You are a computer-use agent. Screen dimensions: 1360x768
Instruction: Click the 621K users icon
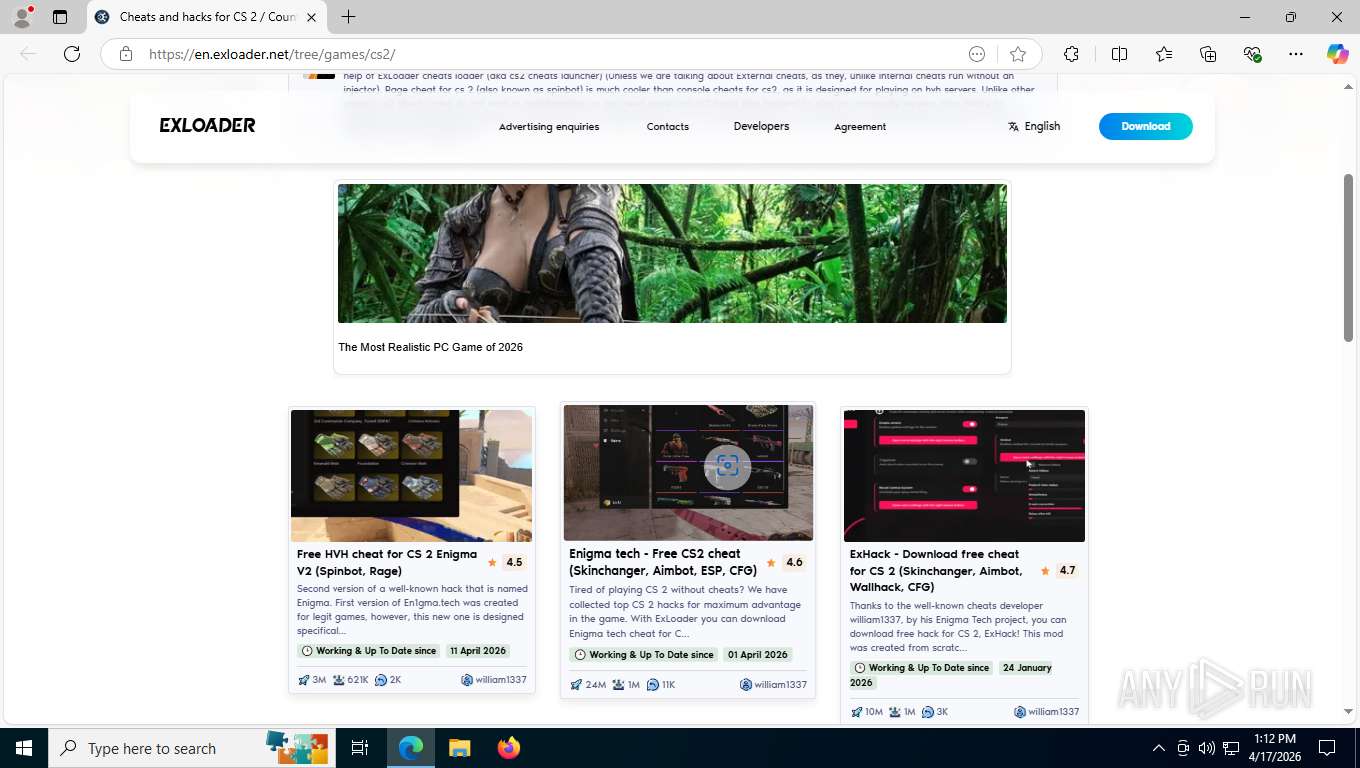(x=339, y=680)
